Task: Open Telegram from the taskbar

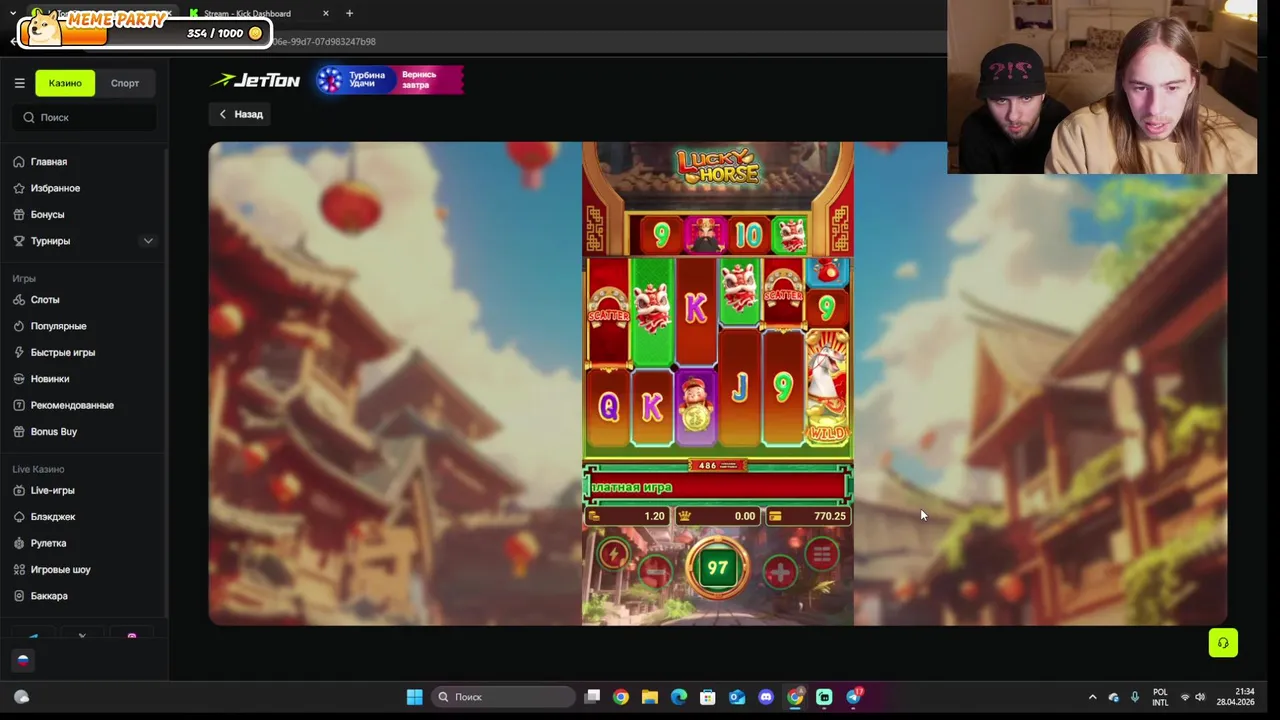Action: point(853,697)
